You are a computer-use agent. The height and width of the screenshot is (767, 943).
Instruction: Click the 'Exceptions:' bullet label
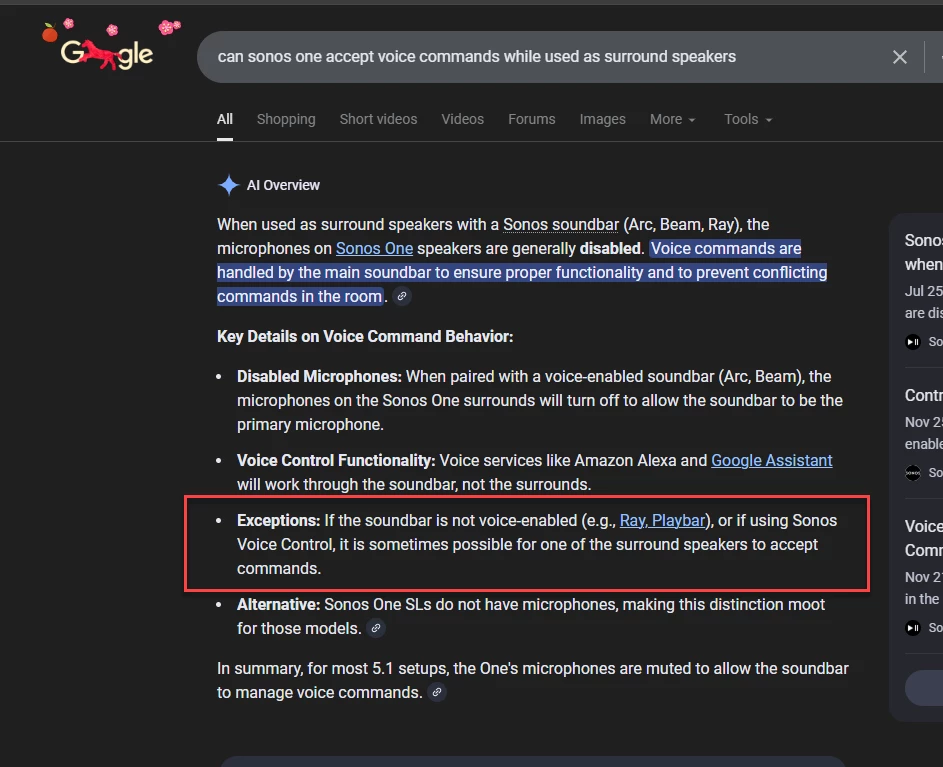coord(278,520)
